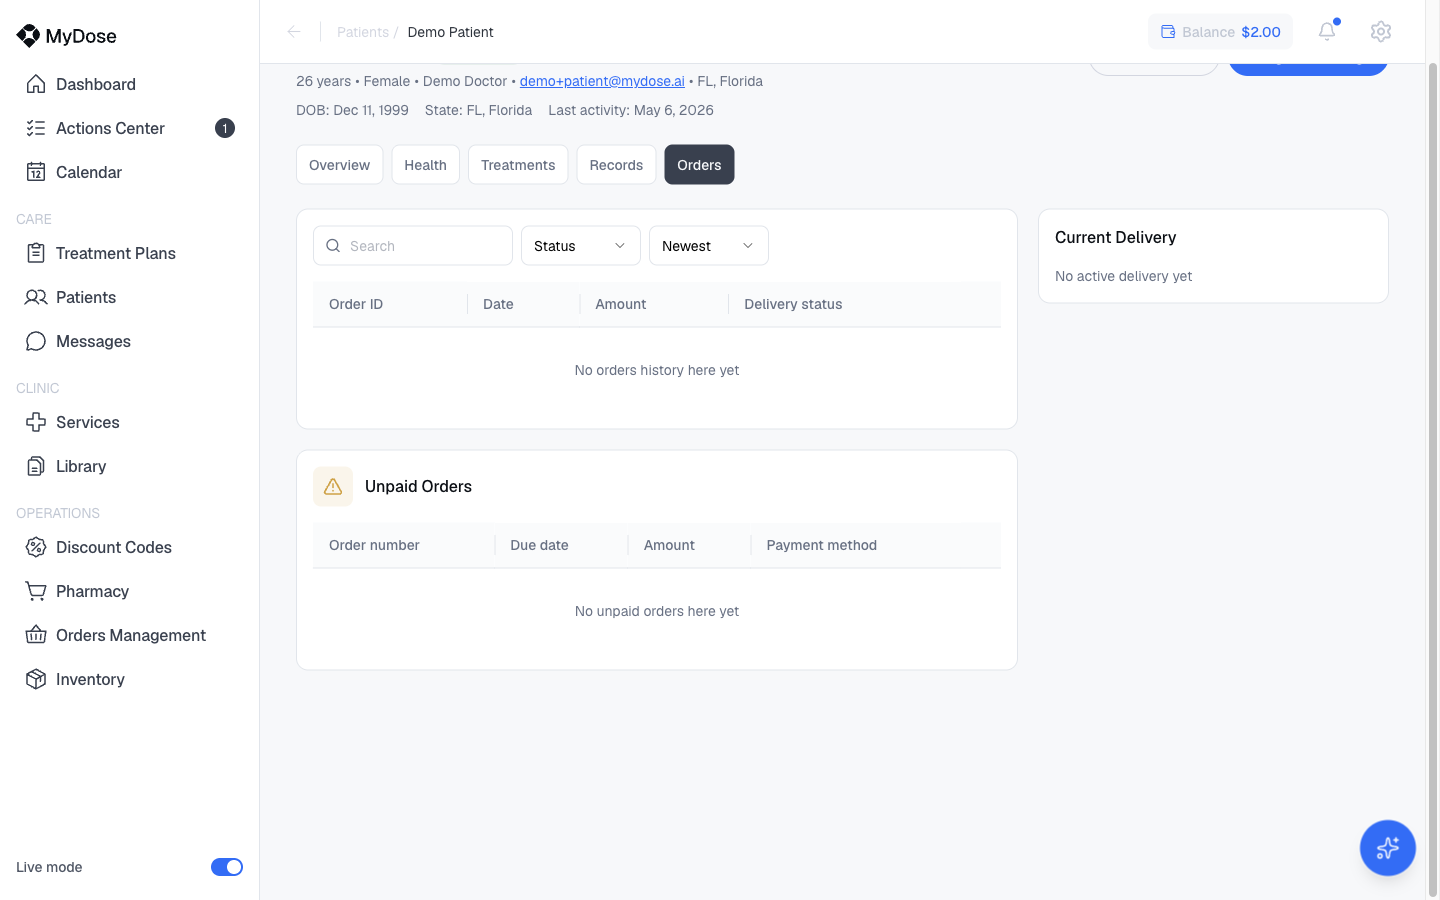Click 'No orders history here yet' message
This screenshot has width=1440, height=900.
(x=657, y=370)
